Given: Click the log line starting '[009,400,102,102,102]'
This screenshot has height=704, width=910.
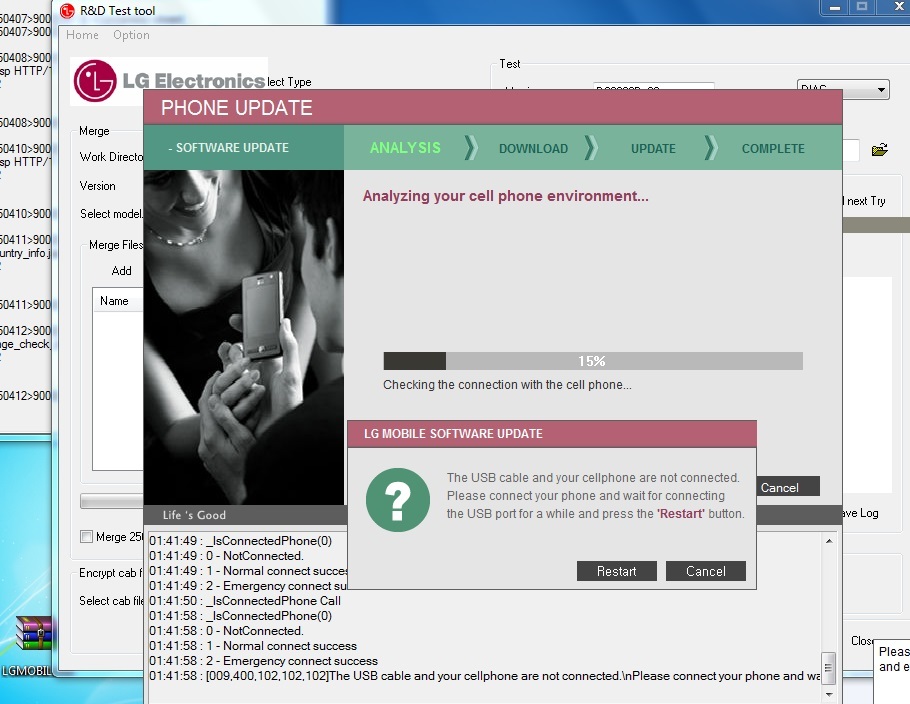Looking at the screenshot, I should point(485,676).
